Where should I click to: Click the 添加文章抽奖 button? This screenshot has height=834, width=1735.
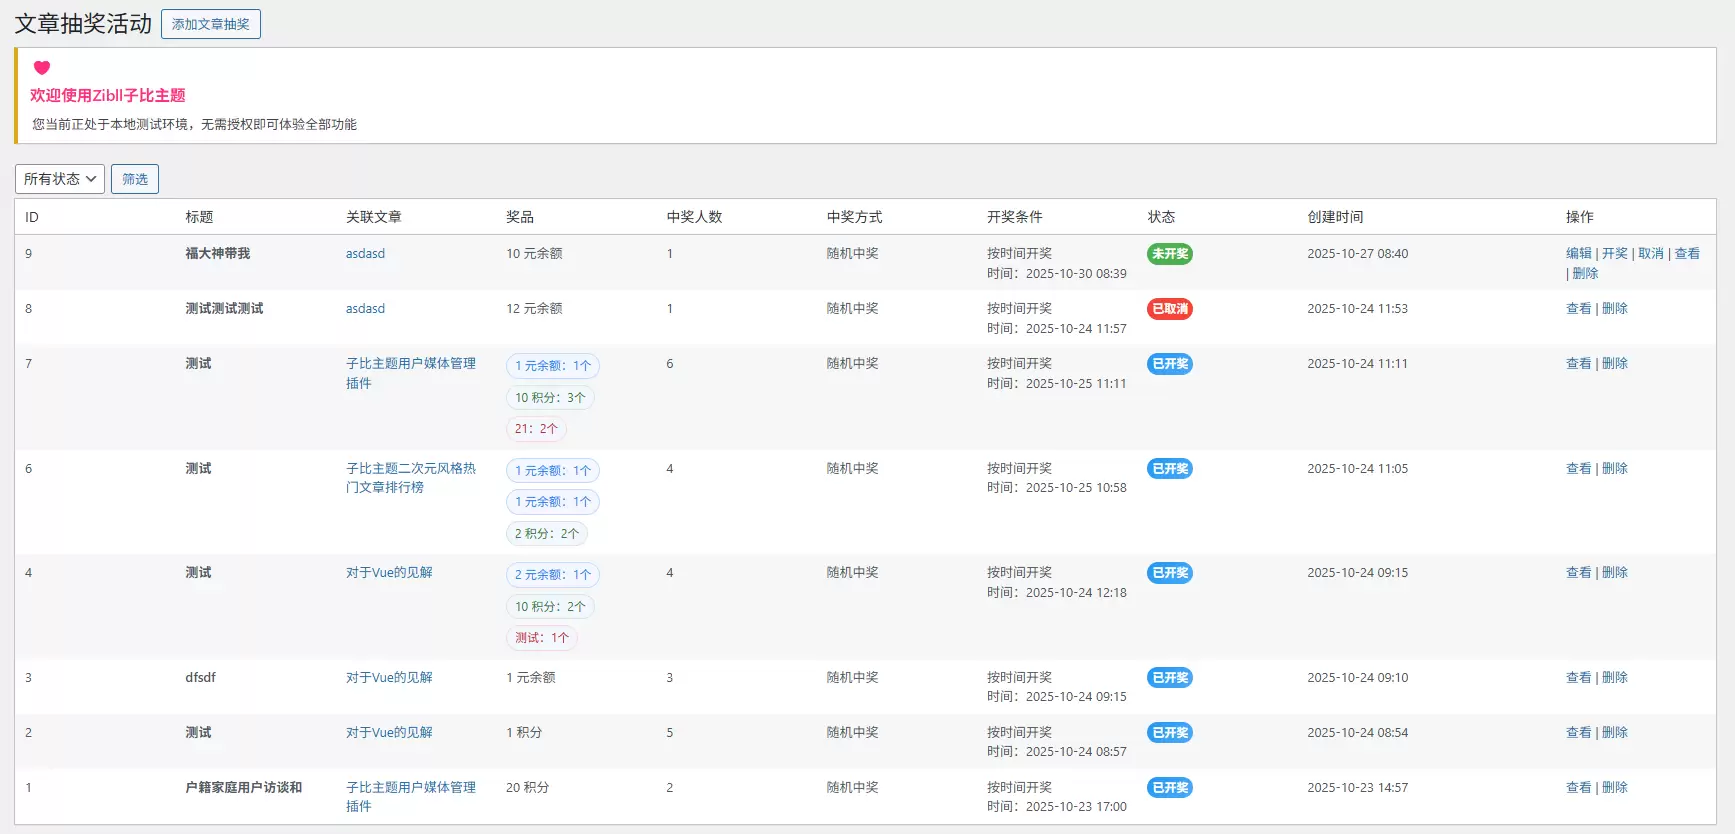(210, 24)
